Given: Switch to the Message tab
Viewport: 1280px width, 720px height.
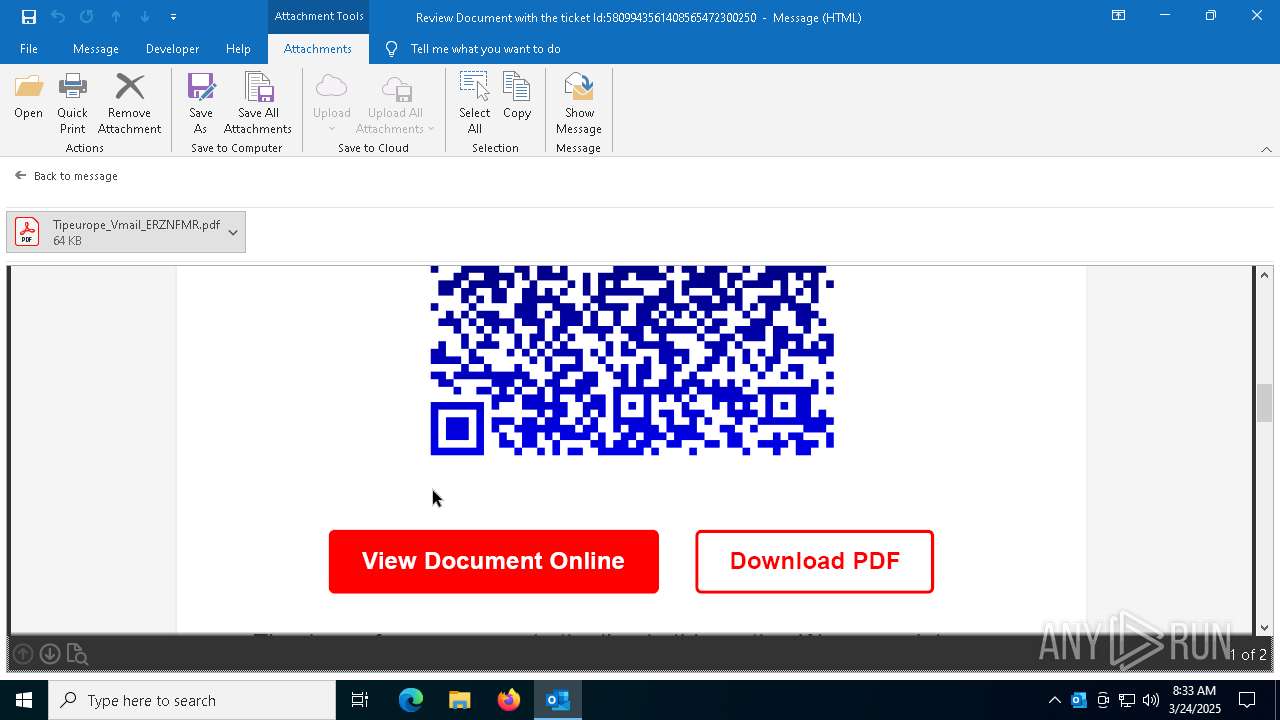Looking at the screenshot, I should coord(96,49).
